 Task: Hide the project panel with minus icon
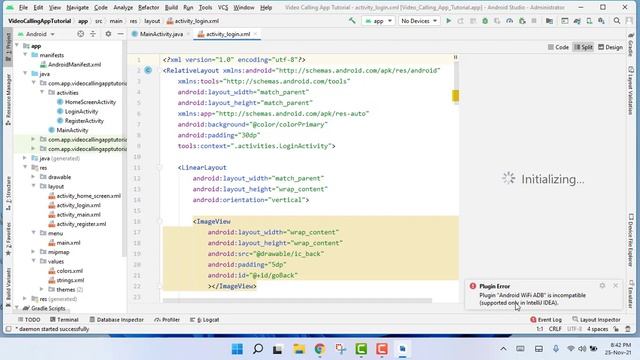(120, 34)
